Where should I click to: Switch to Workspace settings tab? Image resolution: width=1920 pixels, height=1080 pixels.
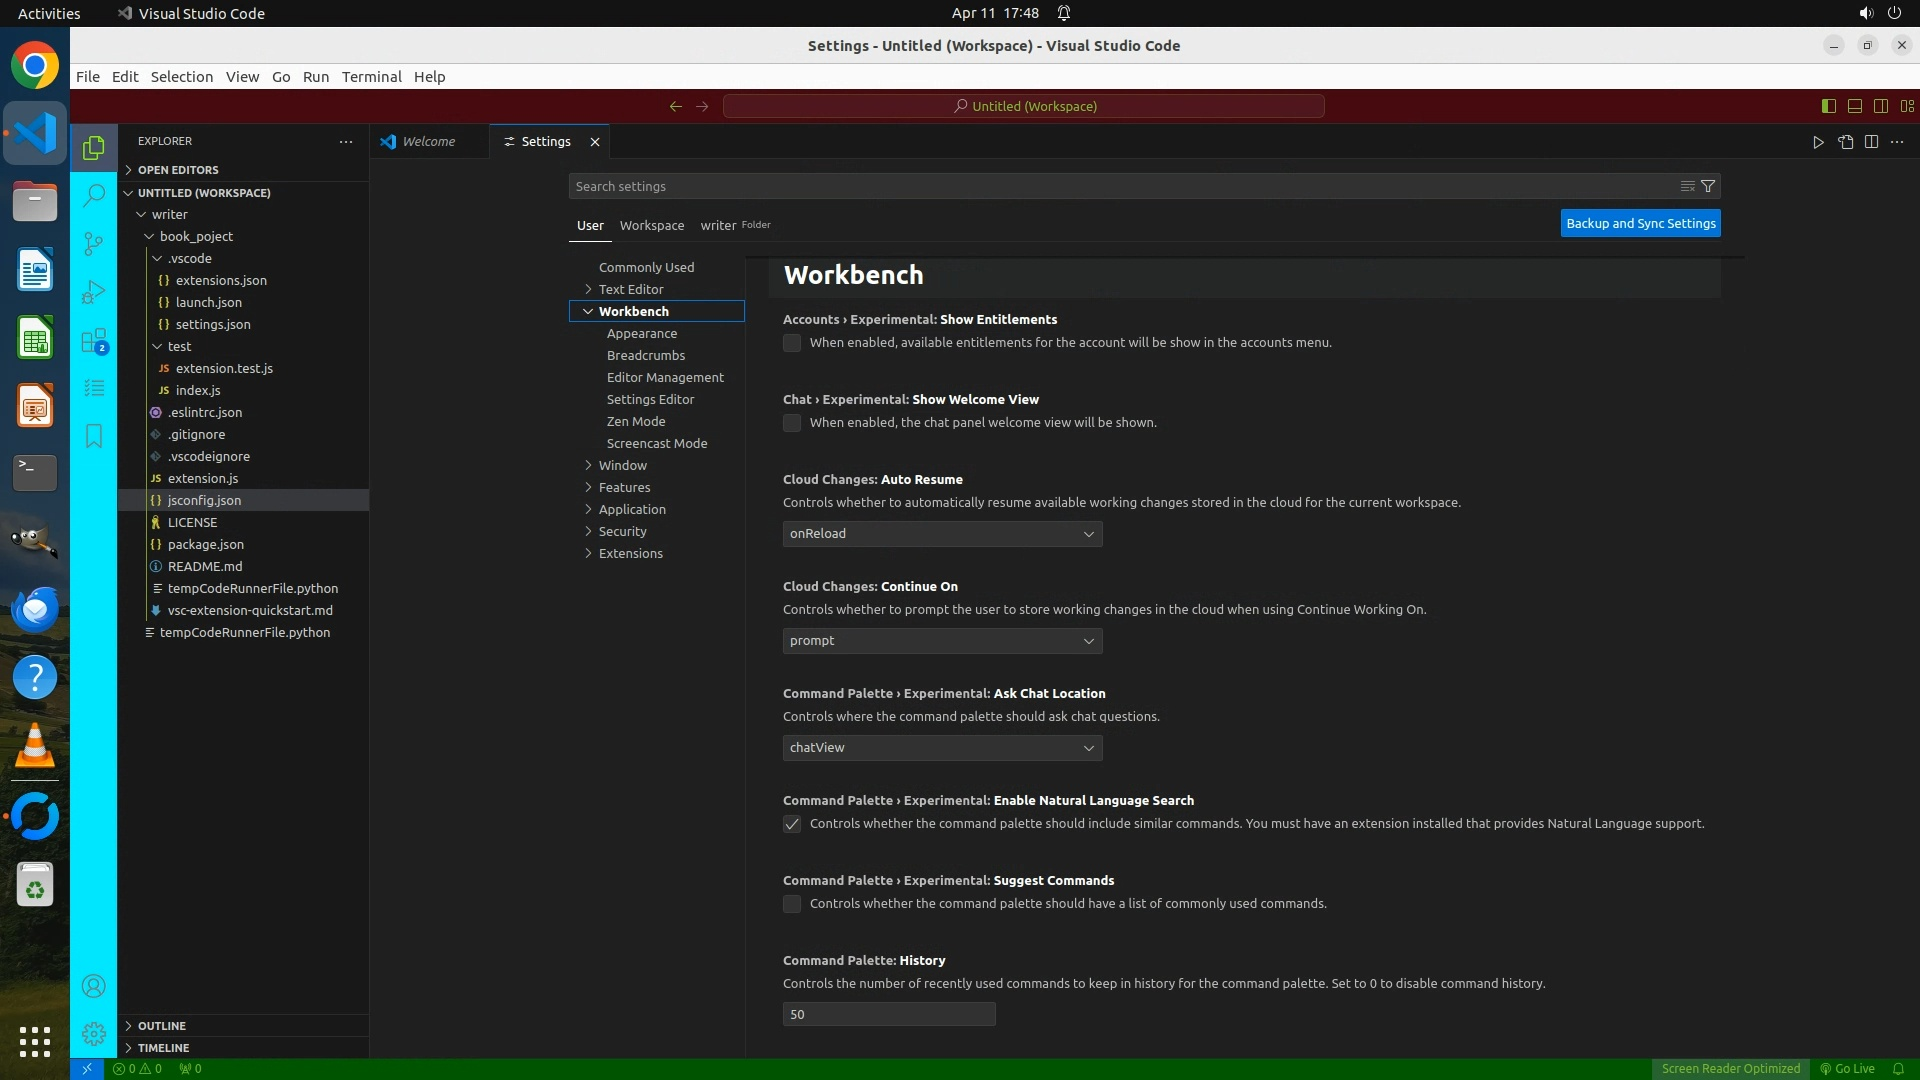(651, 225)
